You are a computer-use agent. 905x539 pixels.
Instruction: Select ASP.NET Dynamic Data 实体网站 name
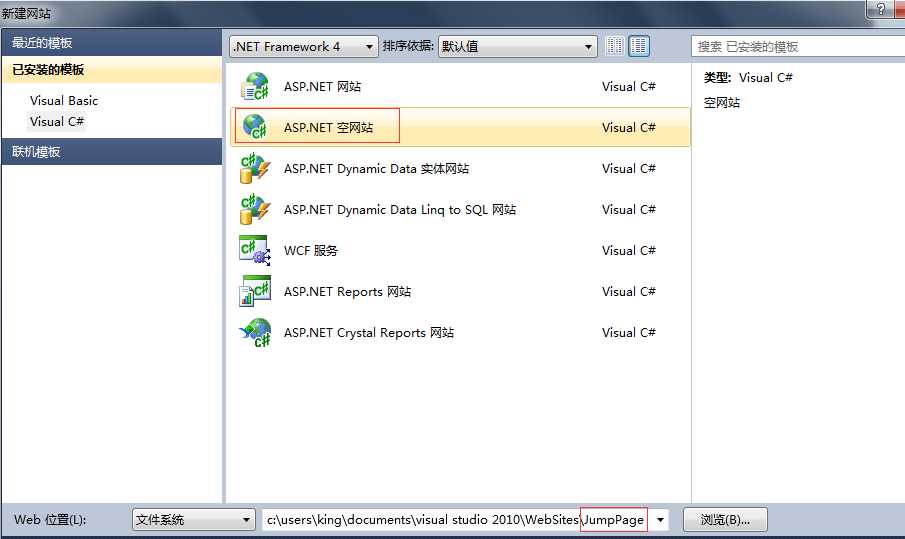[x=376, y=169]
